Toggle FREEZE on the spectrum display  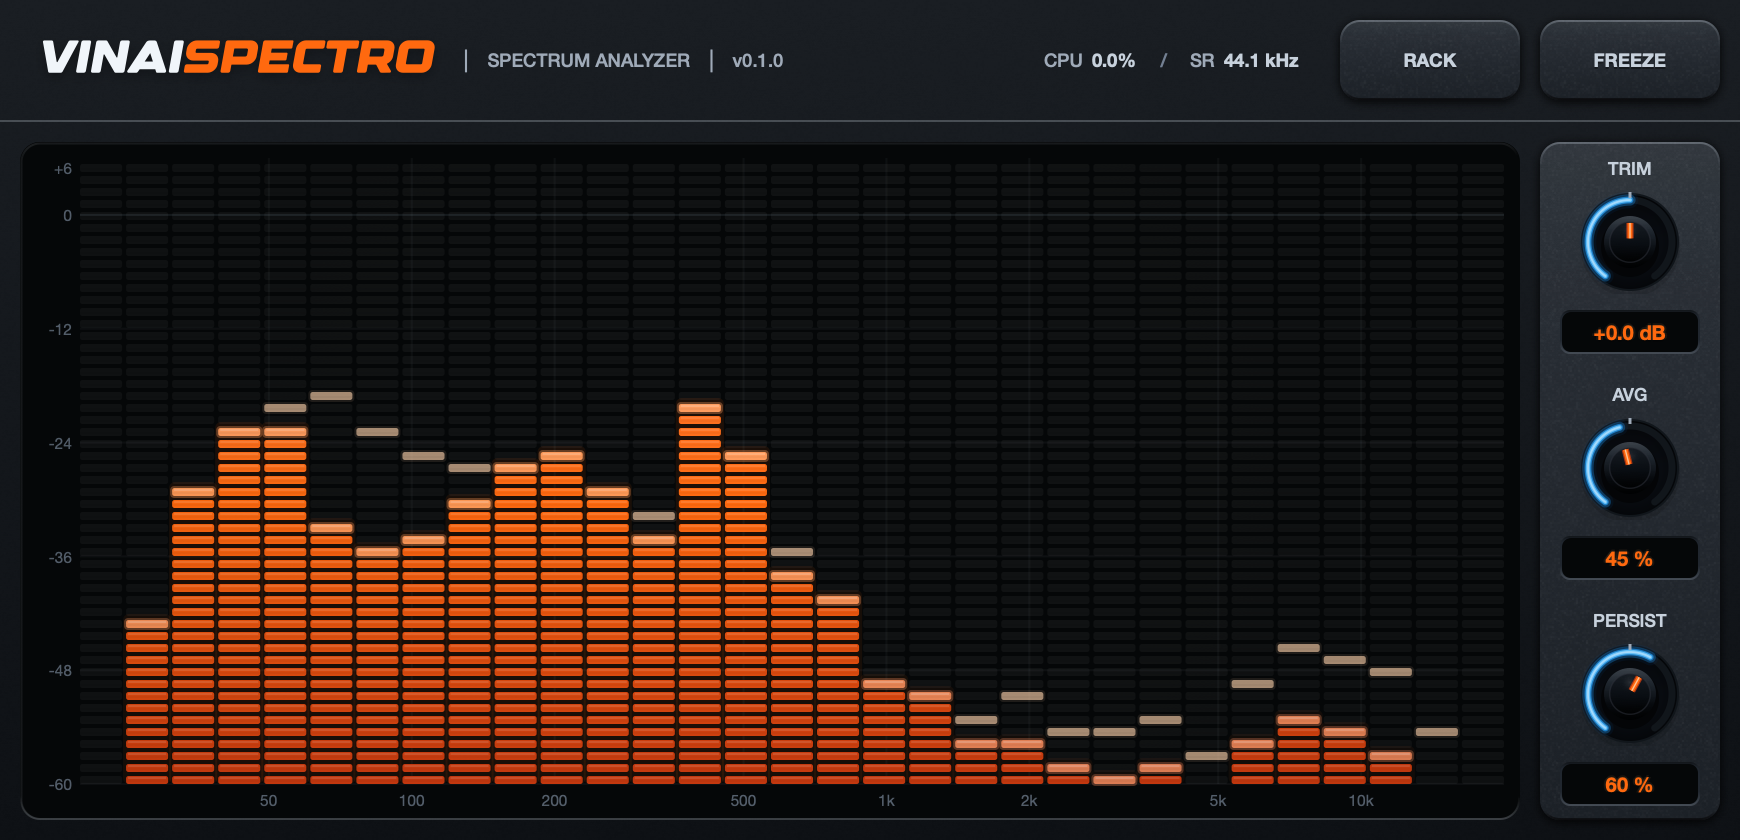click(x=1629, y=60)
